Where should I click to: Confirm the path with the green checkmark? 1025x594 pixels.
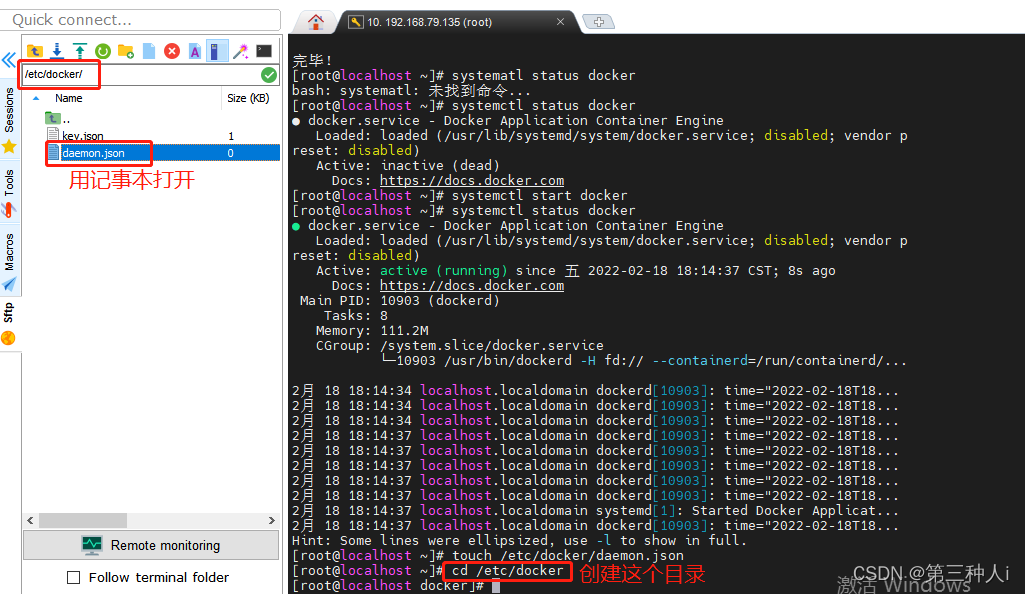(x=269, y=75)
